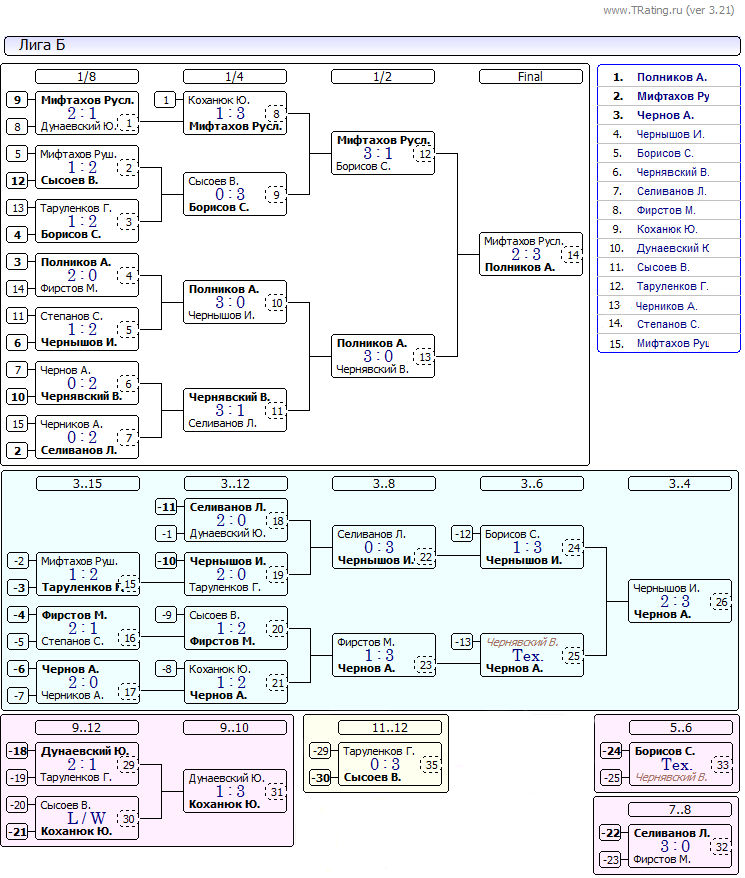Open match 20 Сысоев В. vs Фирстов М.

point(236,628)
